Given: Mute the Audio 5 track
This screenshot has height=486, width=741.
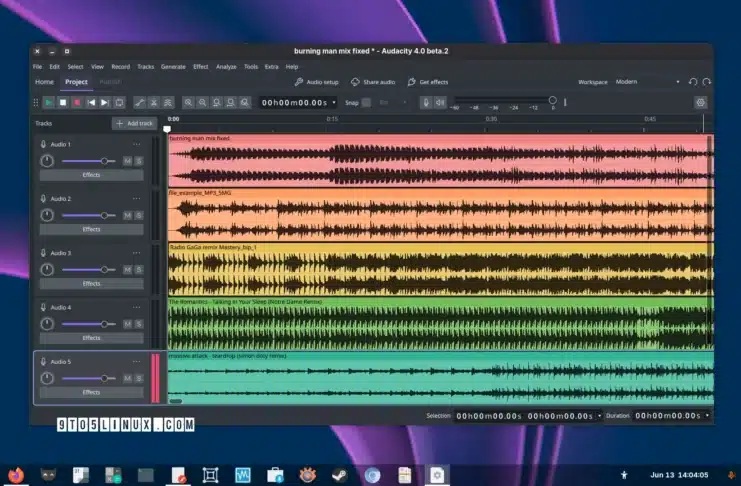Looking at the screenshot, I should pos(128,379).
